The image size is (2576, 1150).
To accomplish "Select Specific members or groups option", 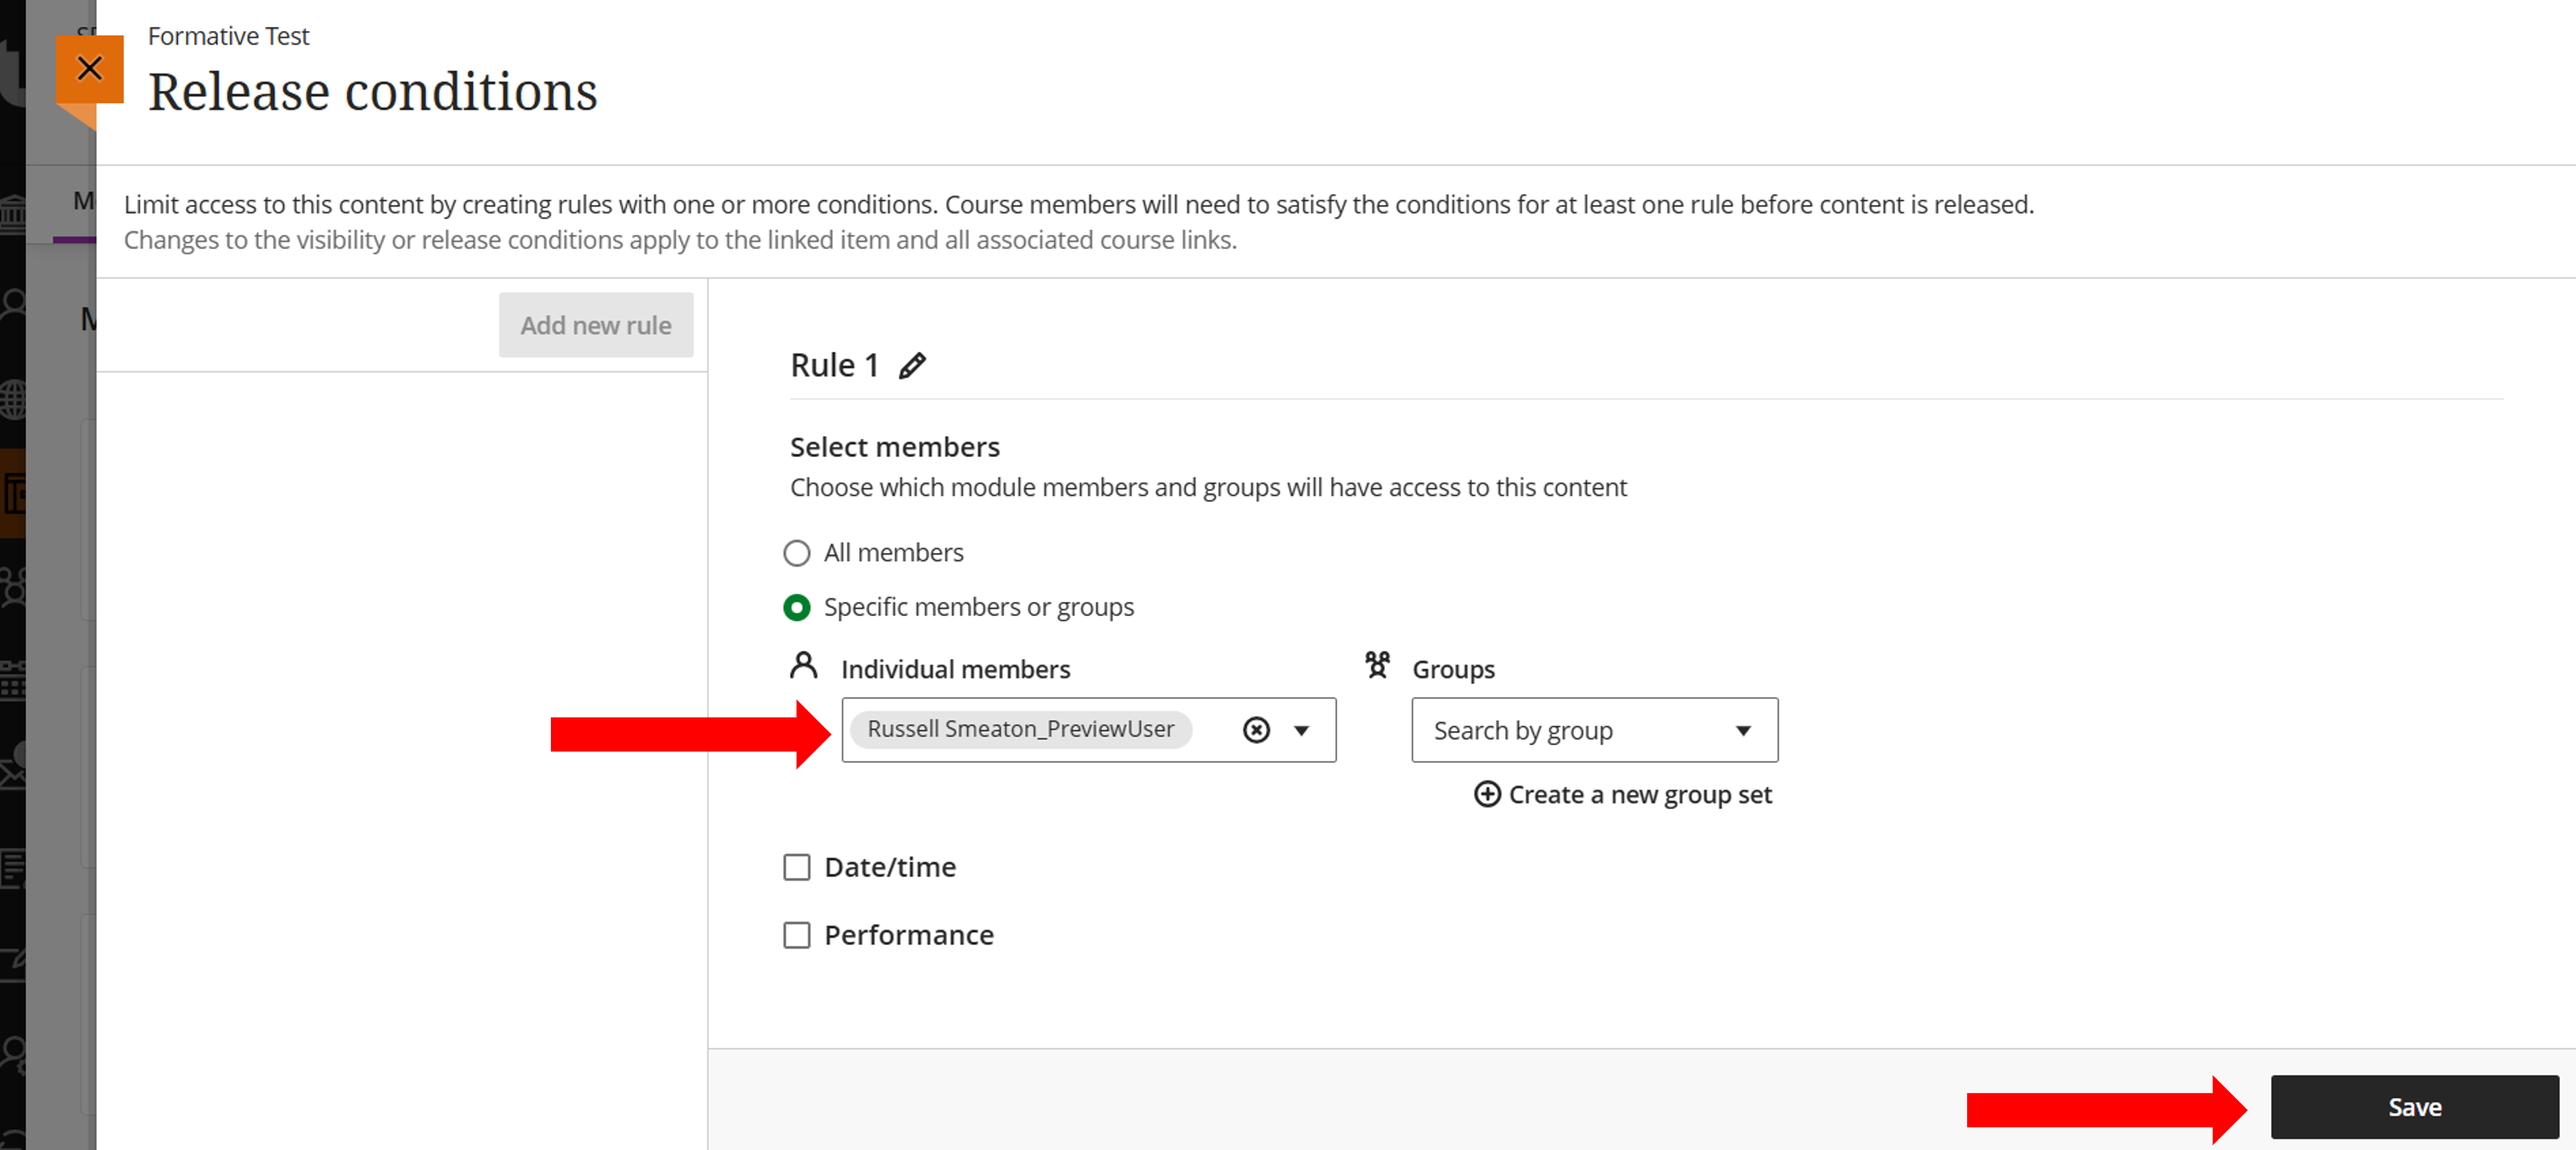I will 796,607.
